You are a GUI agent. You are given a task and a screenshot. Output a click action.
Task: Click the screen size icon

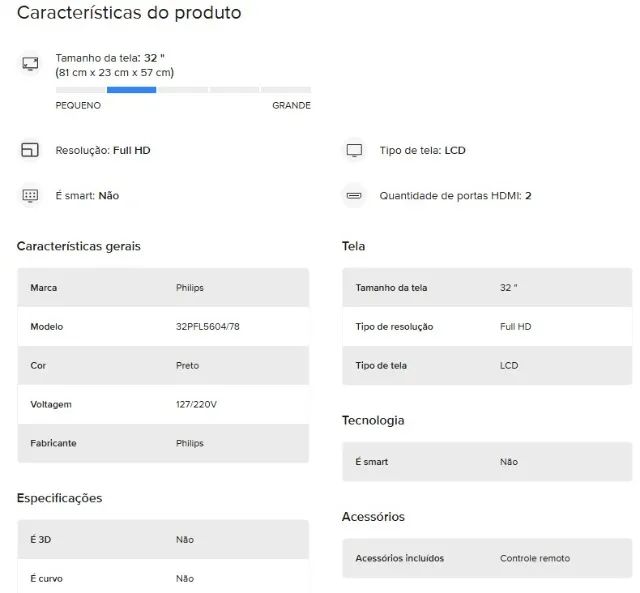30,64
